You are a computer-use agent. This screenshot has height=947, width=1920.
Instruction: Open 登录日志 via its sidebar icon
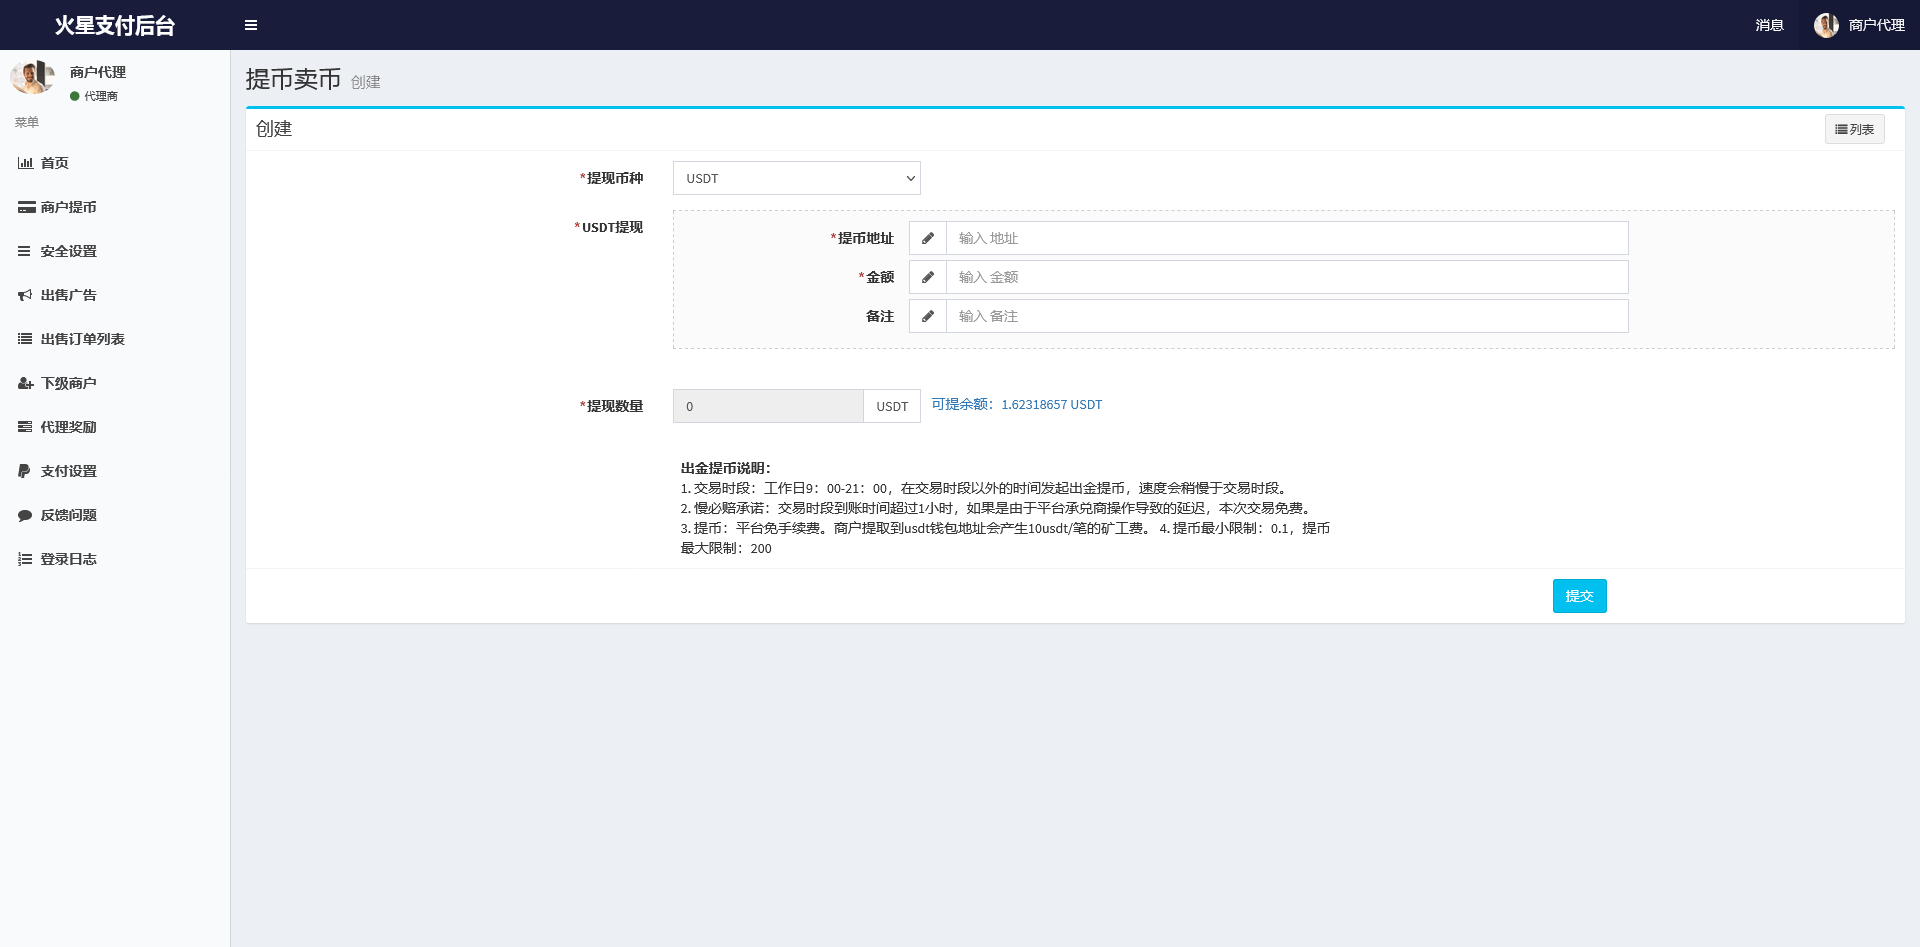tap(26, 559)
